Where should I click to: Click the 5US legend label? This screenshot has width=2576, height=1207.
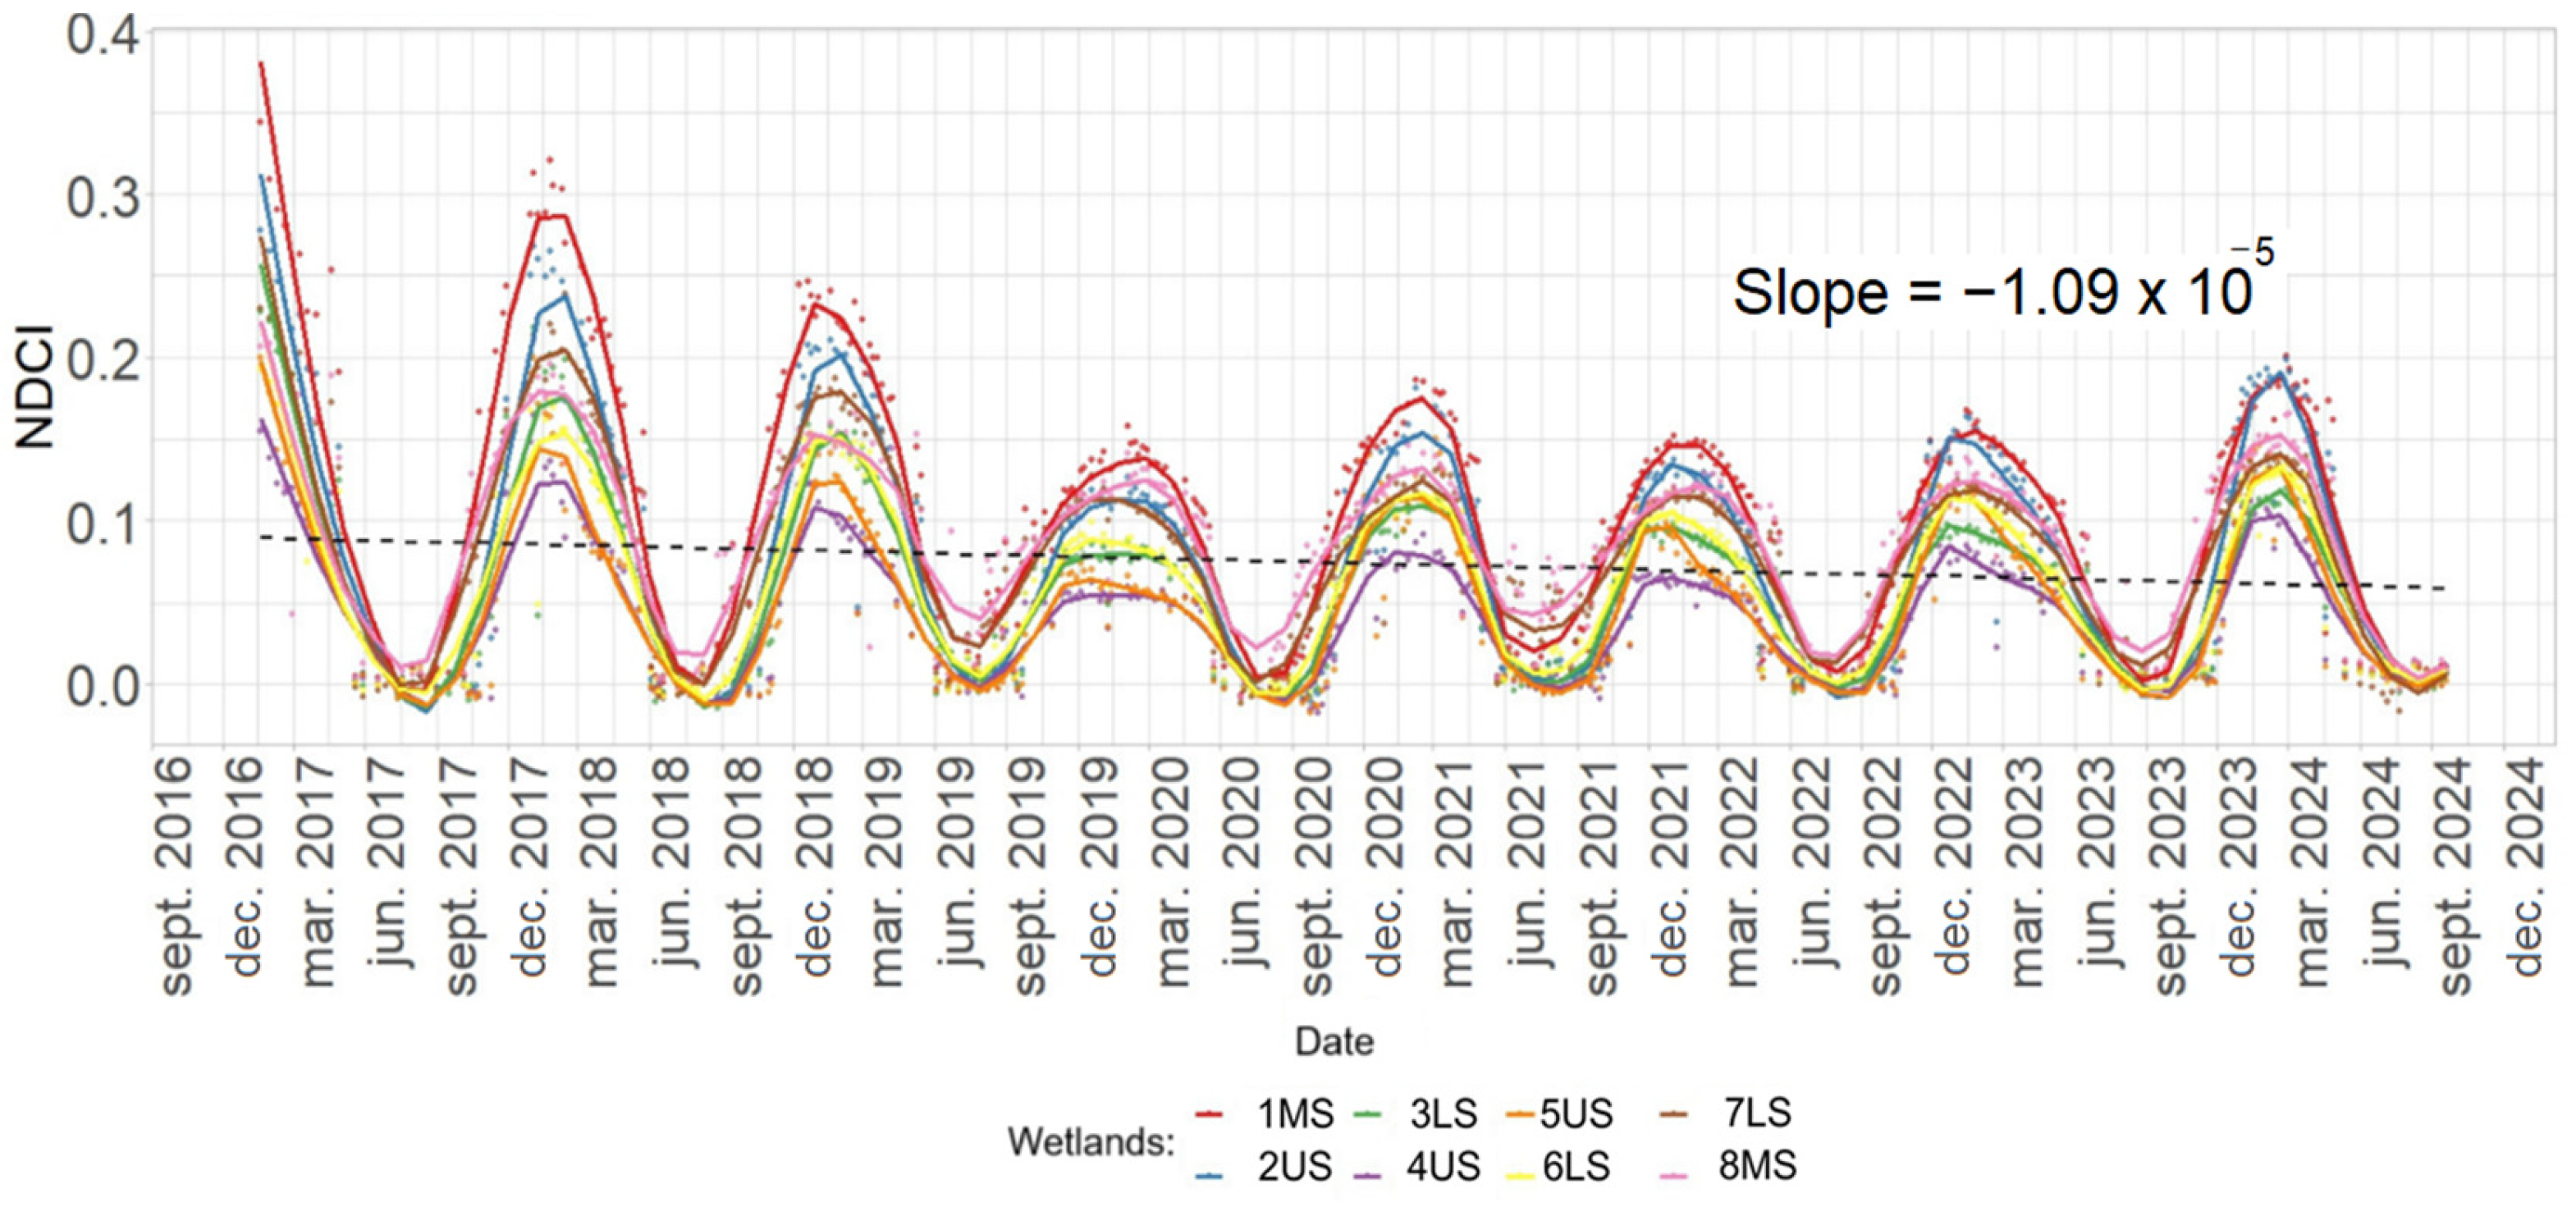(x=1577, y=1114)
